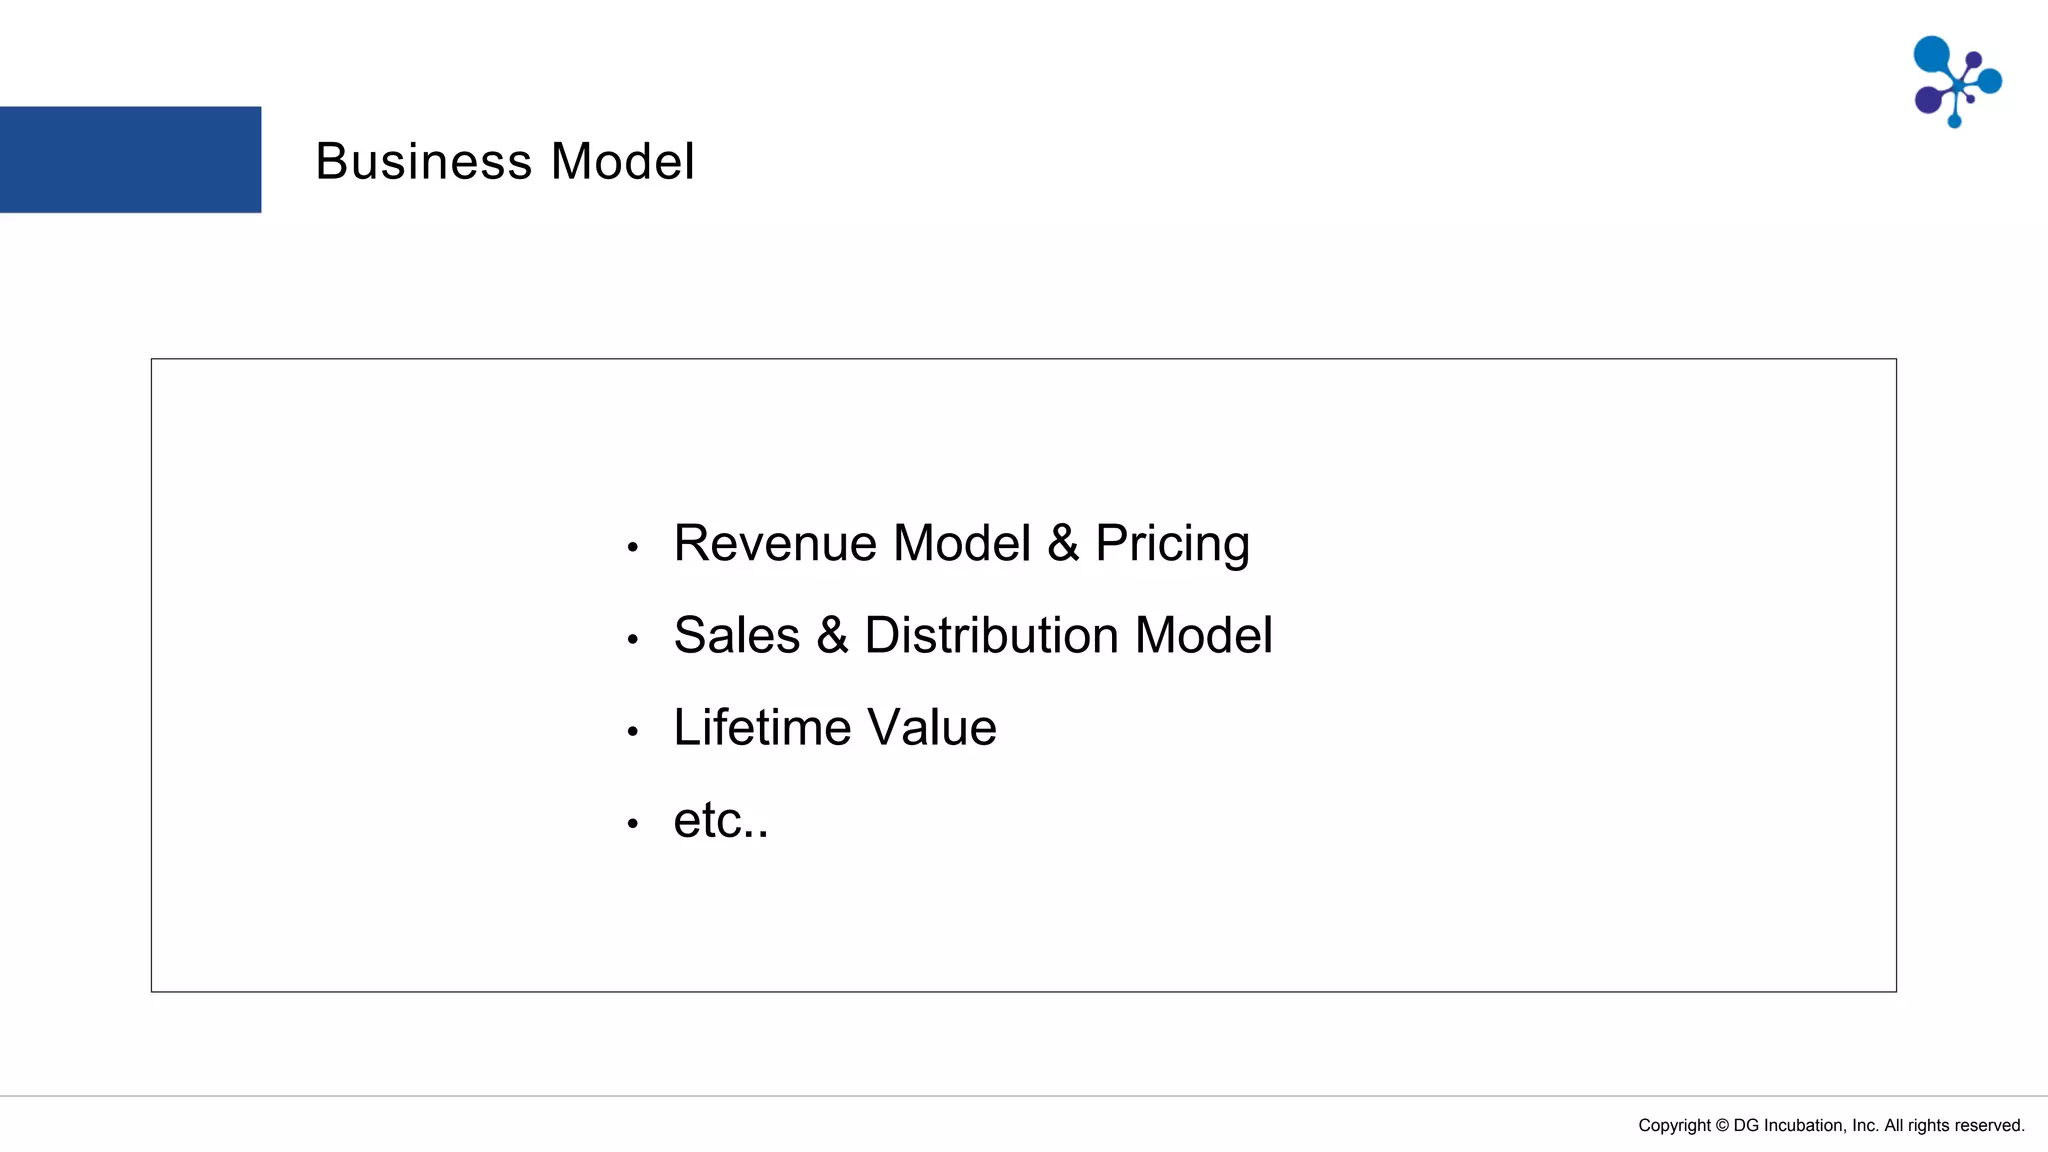This screenshot has width=2048, height=1152.
Task: Click the largest blue circle in the logo
Action: [x=1932, y=54]
